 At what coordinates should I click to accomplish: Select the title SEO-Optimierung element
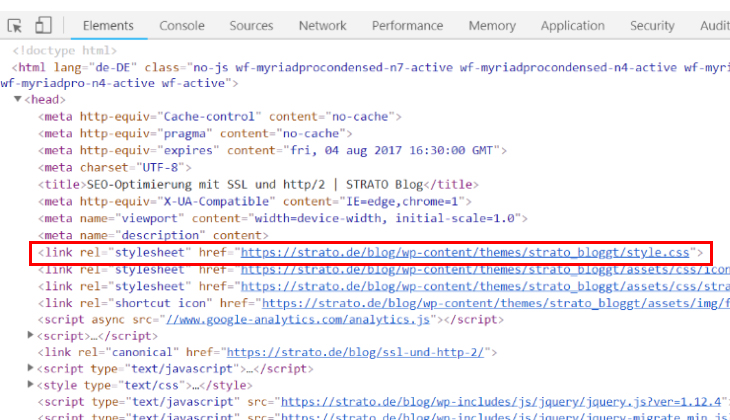click(x=258, y=184)
